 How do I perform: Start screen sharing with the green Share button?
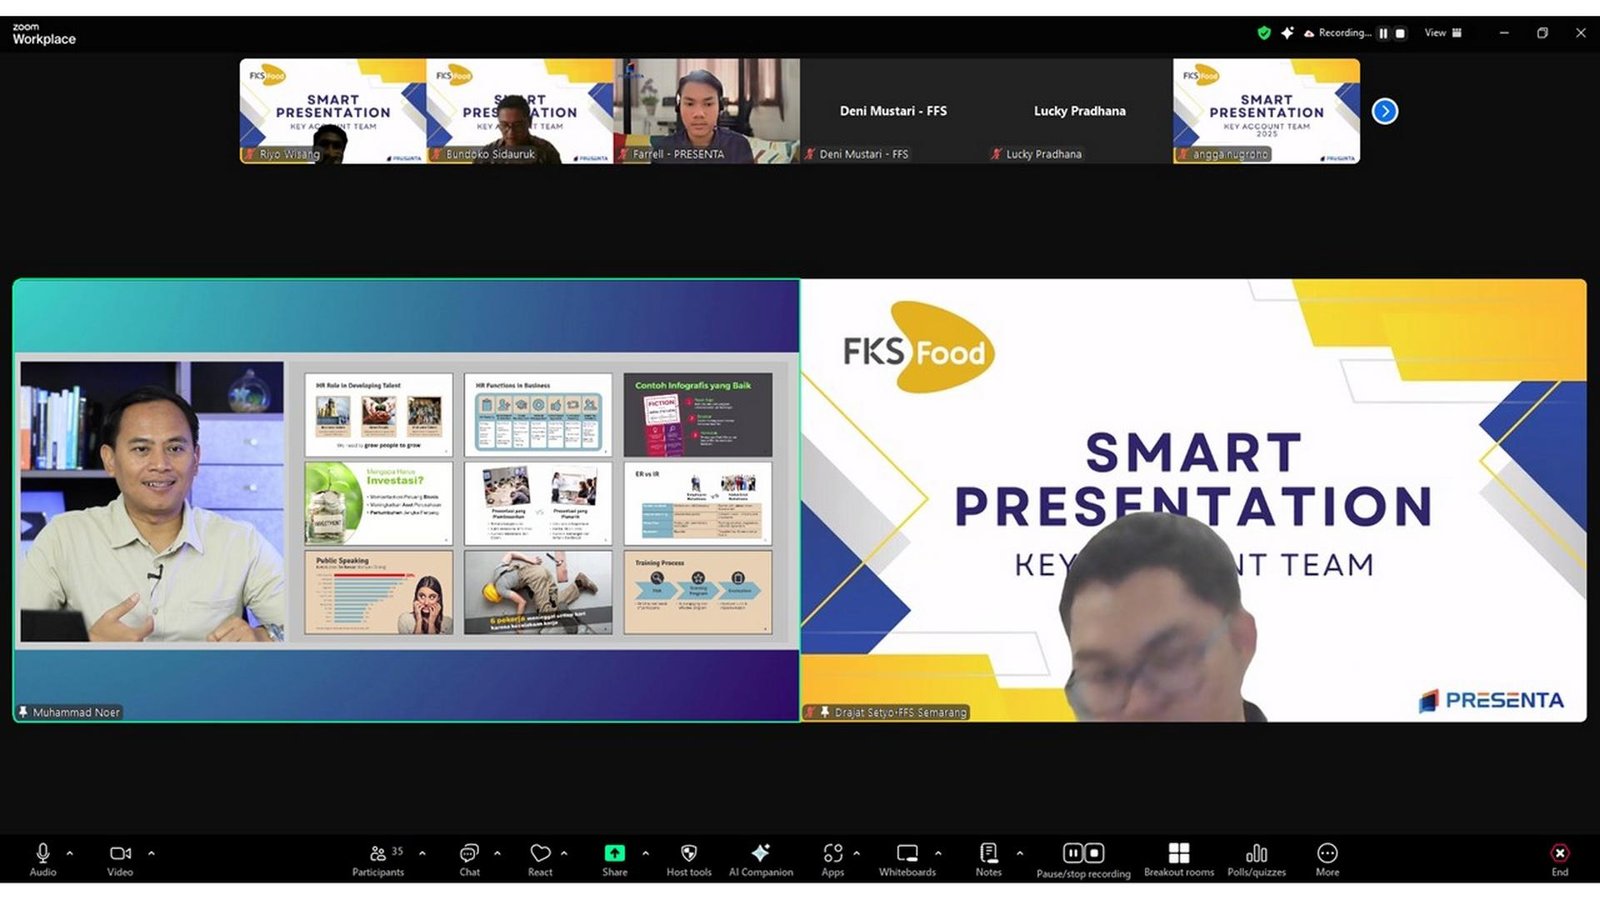tap(615, 858)
